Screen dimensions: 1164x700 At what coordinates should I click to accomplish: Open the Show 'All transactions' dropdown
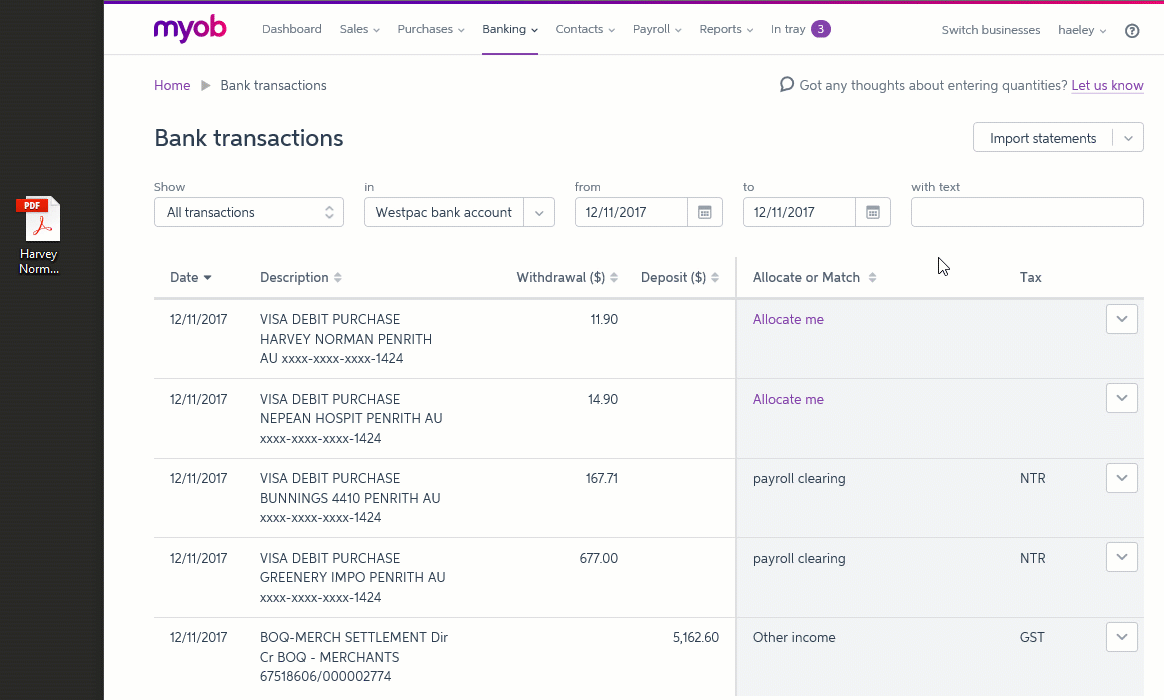pos(249,212)
